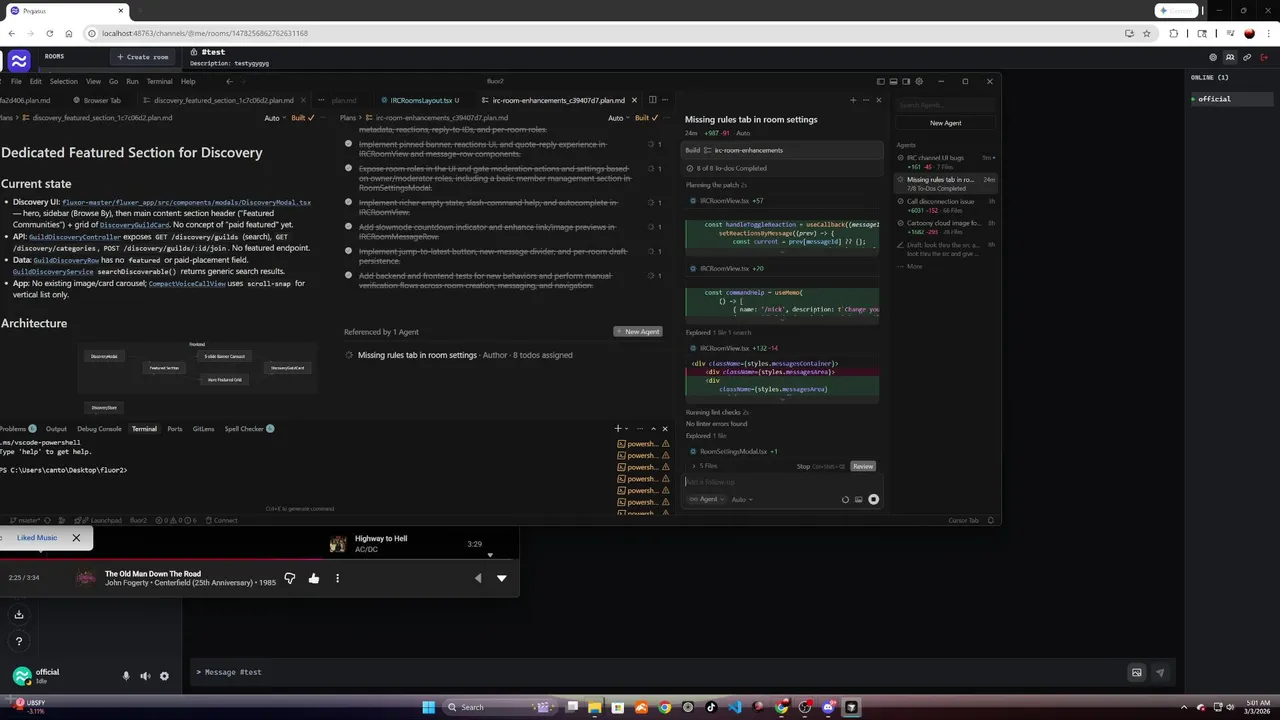Toggle the jump-to-latest button todo item

(x=348, y=251)
